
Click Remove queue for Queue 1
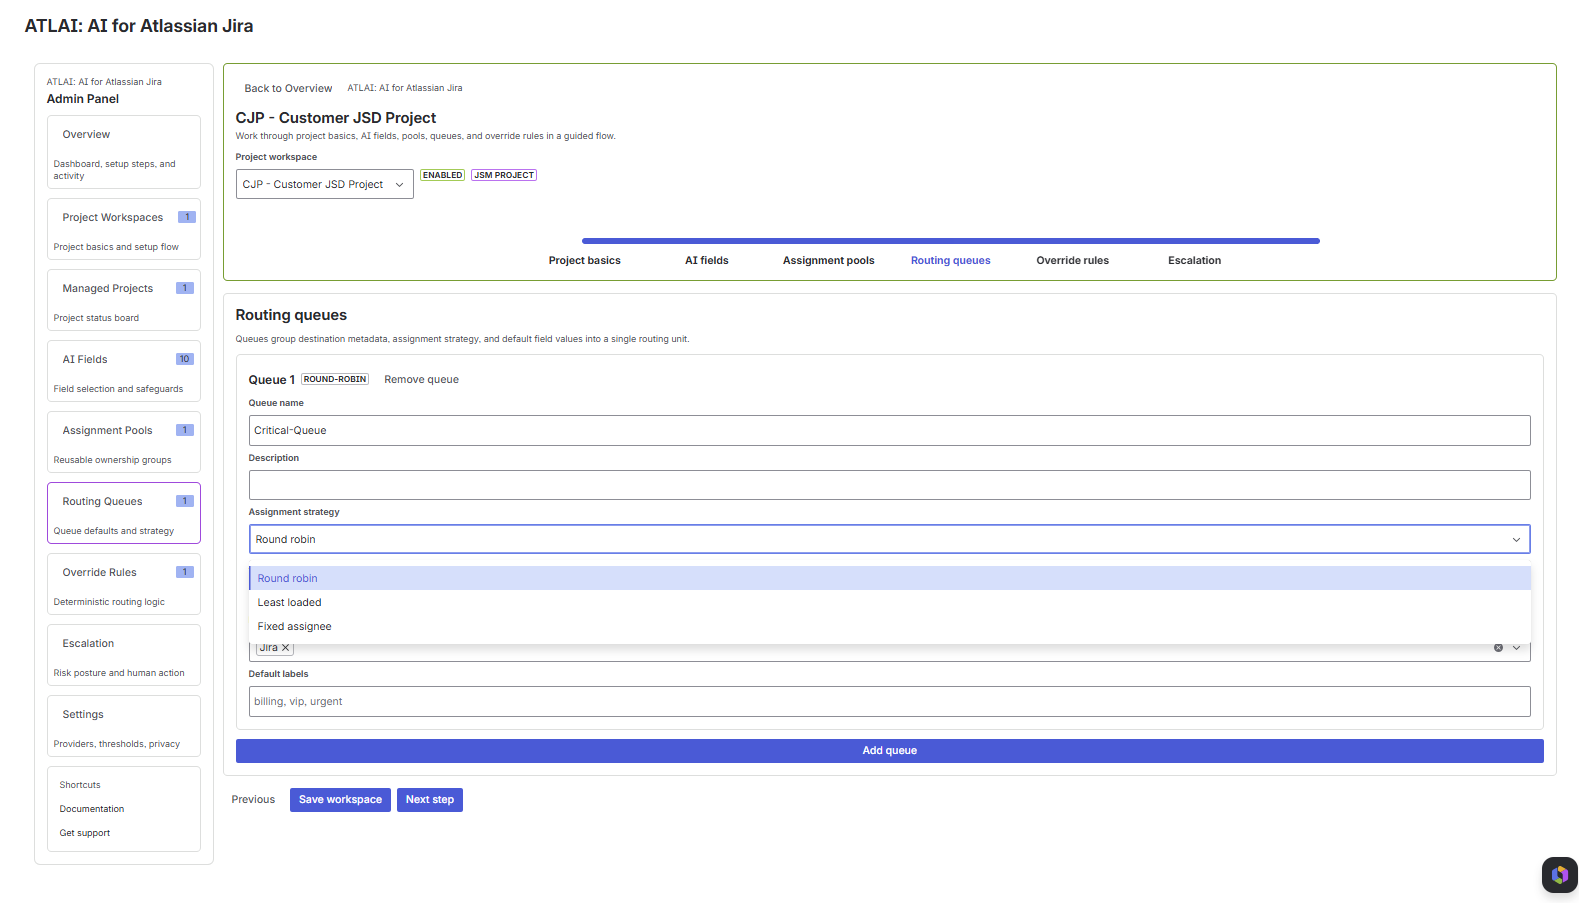pyautogui.click(x=421, y=379)
